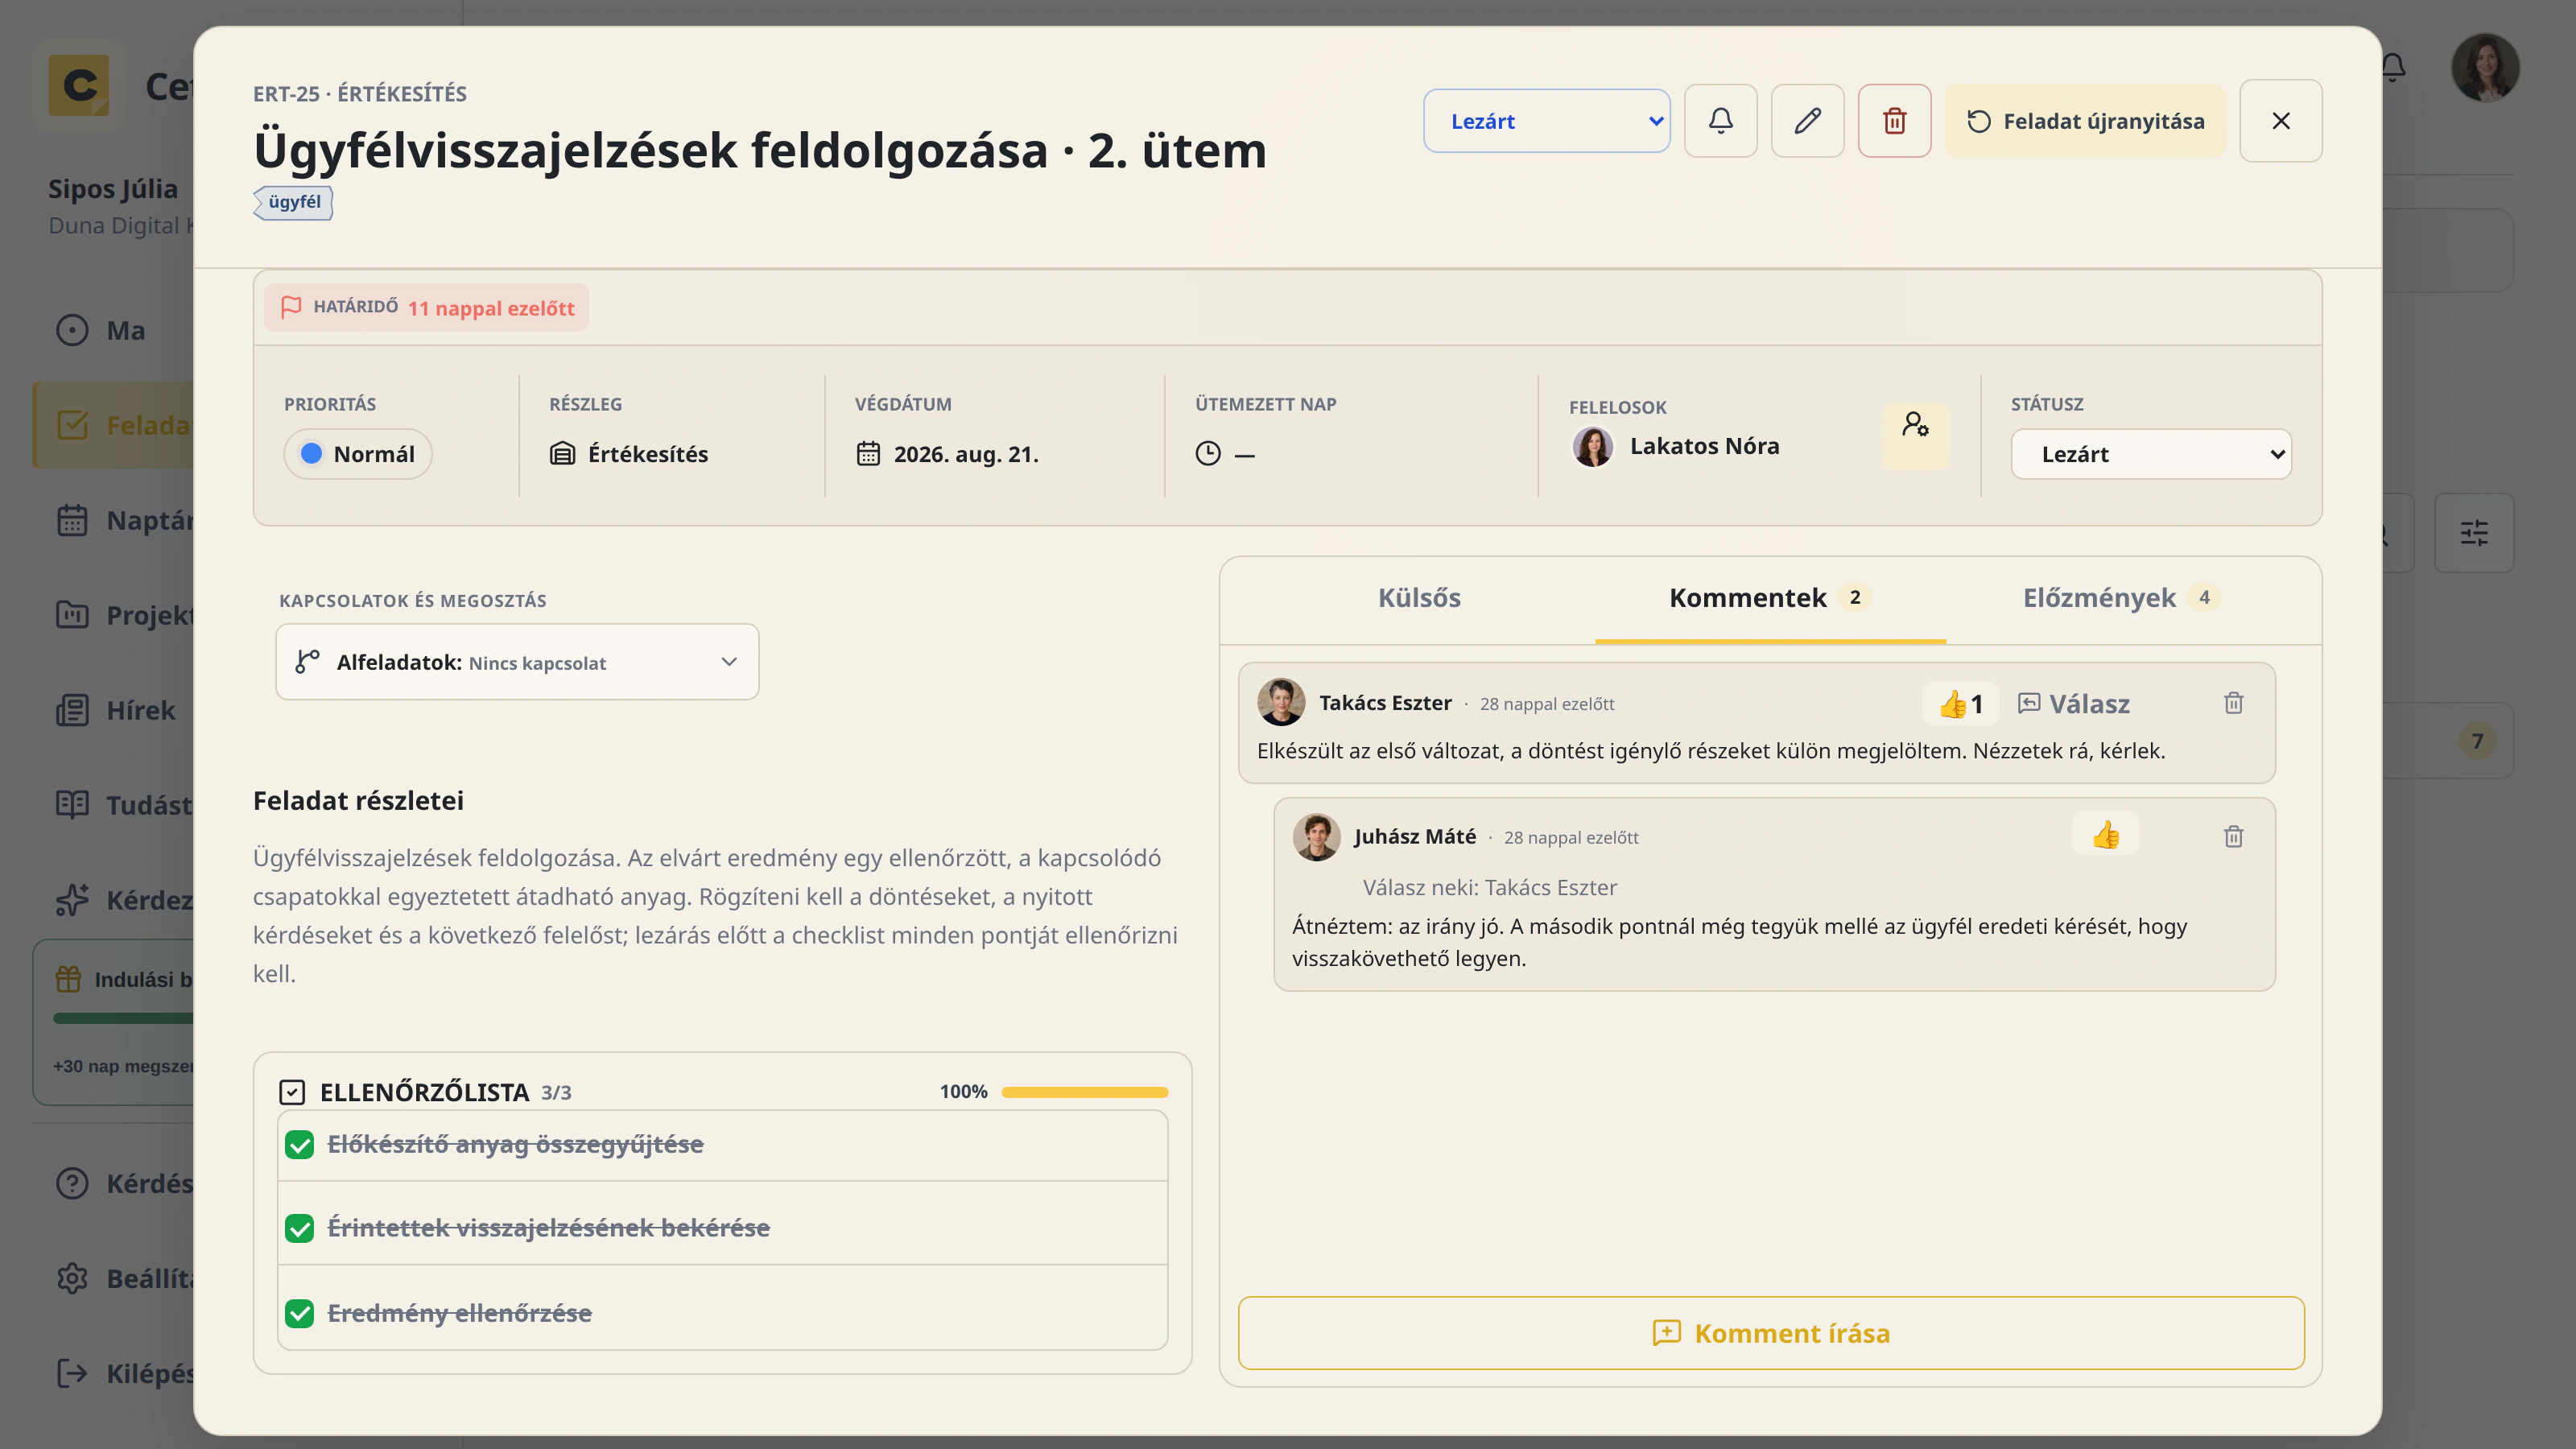Click Lakatos Nóra's avatar

(x=1593, y=446)
